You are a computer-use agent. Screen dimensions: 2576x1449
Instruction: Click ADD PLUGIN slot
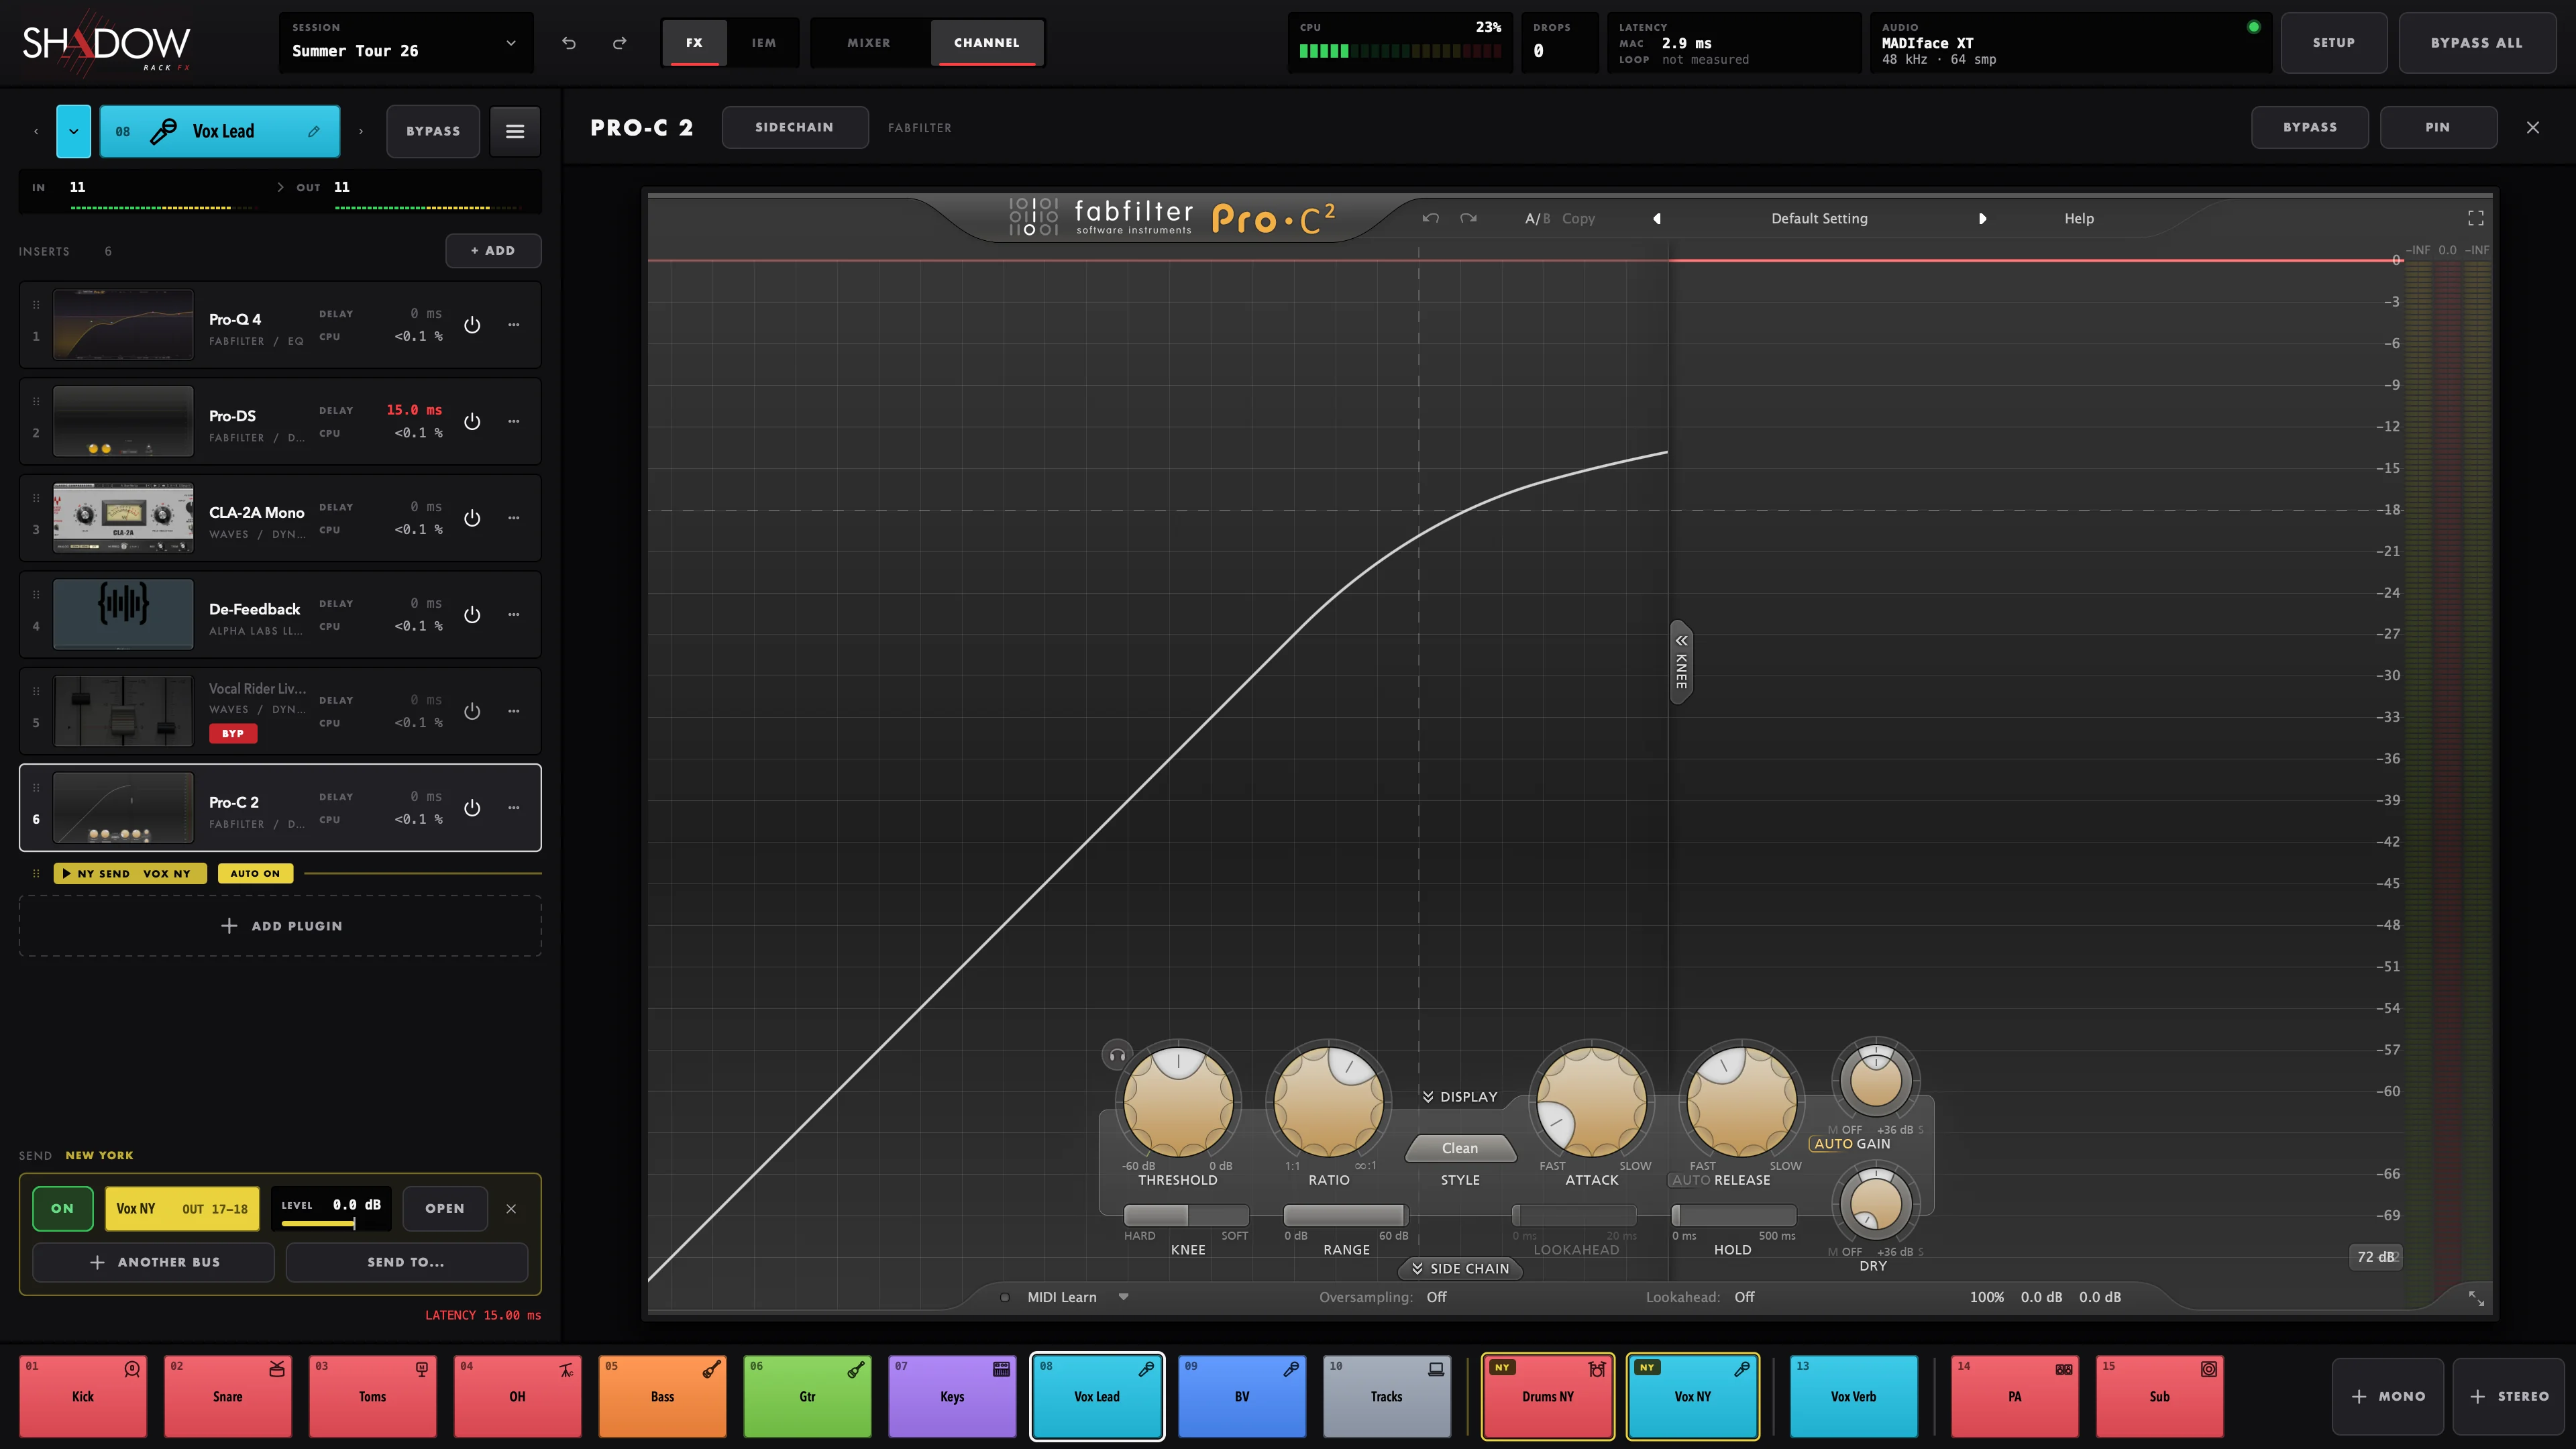[x=280, y=926]
